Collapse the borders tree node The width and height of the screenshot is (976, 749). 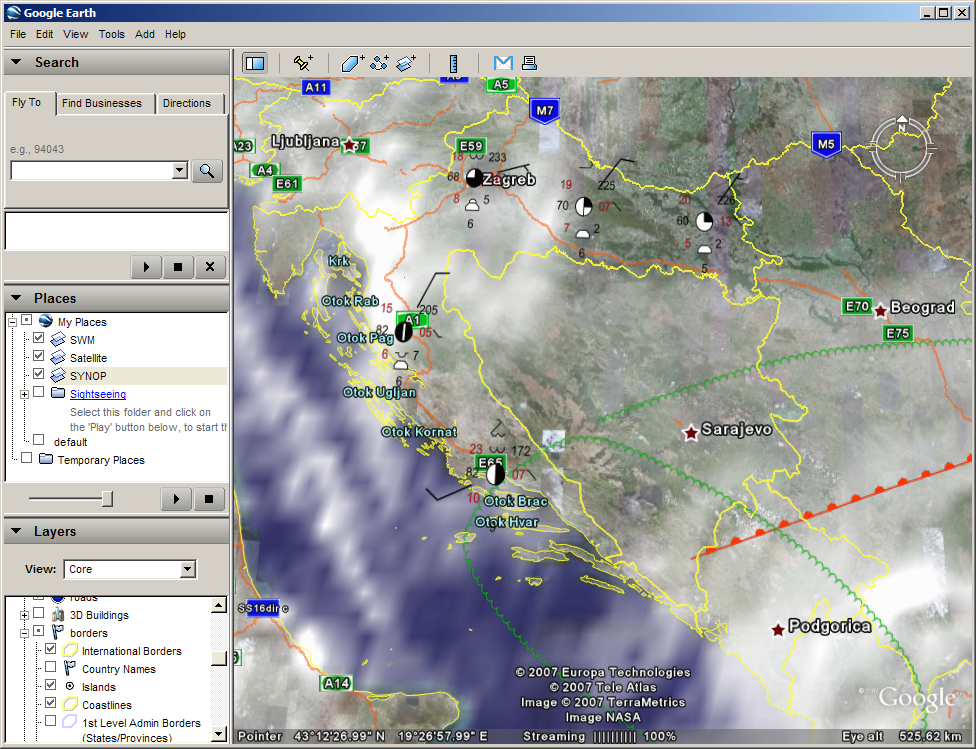(24, 633)
